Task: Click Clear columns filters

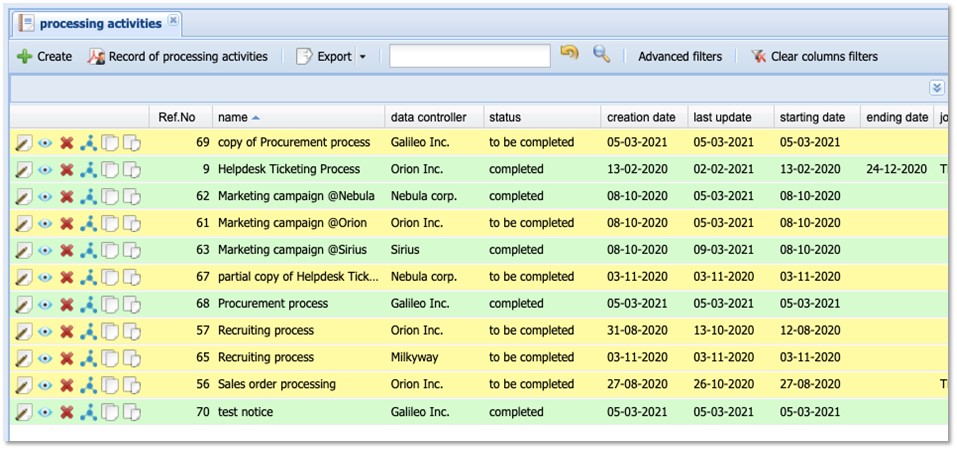Action: pos(815,57)
